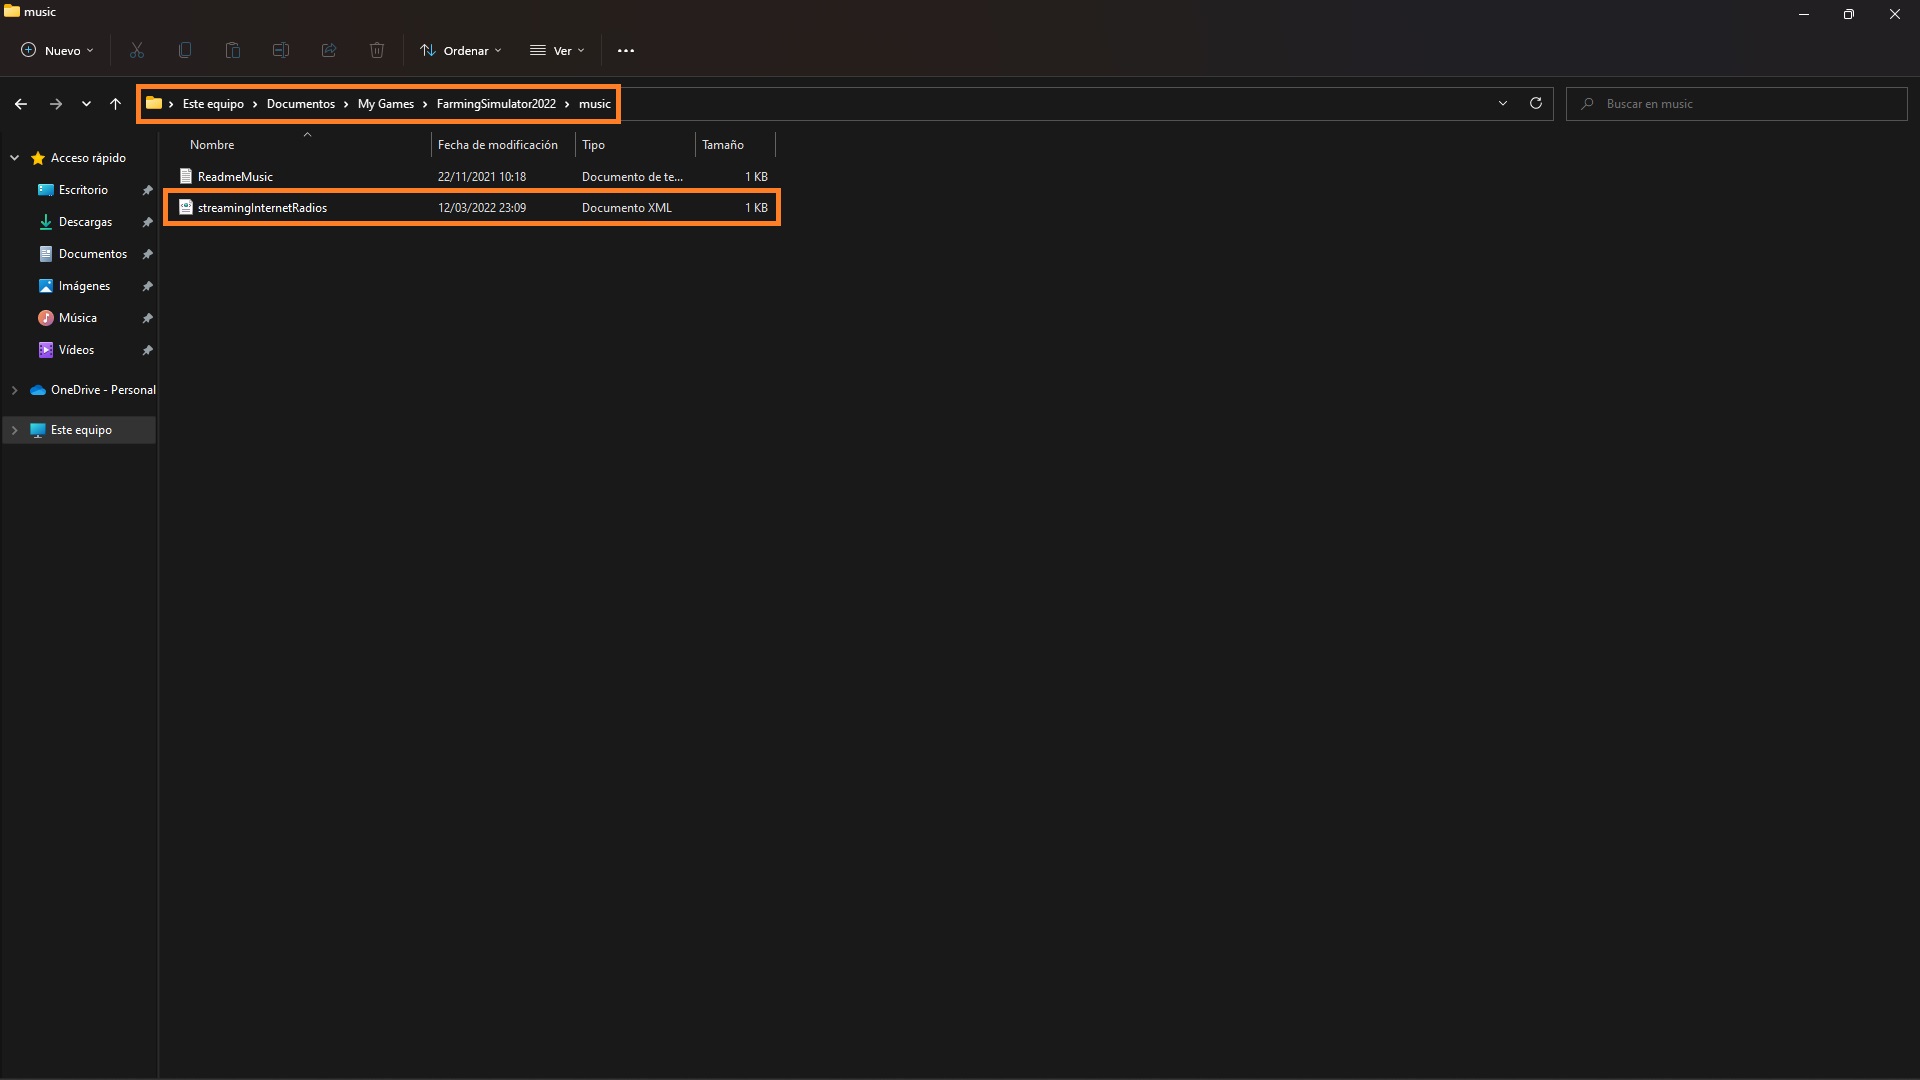Screen dimensions: 1920x1080
Task: Expand the Este equipo tree node
Action: 15,430
